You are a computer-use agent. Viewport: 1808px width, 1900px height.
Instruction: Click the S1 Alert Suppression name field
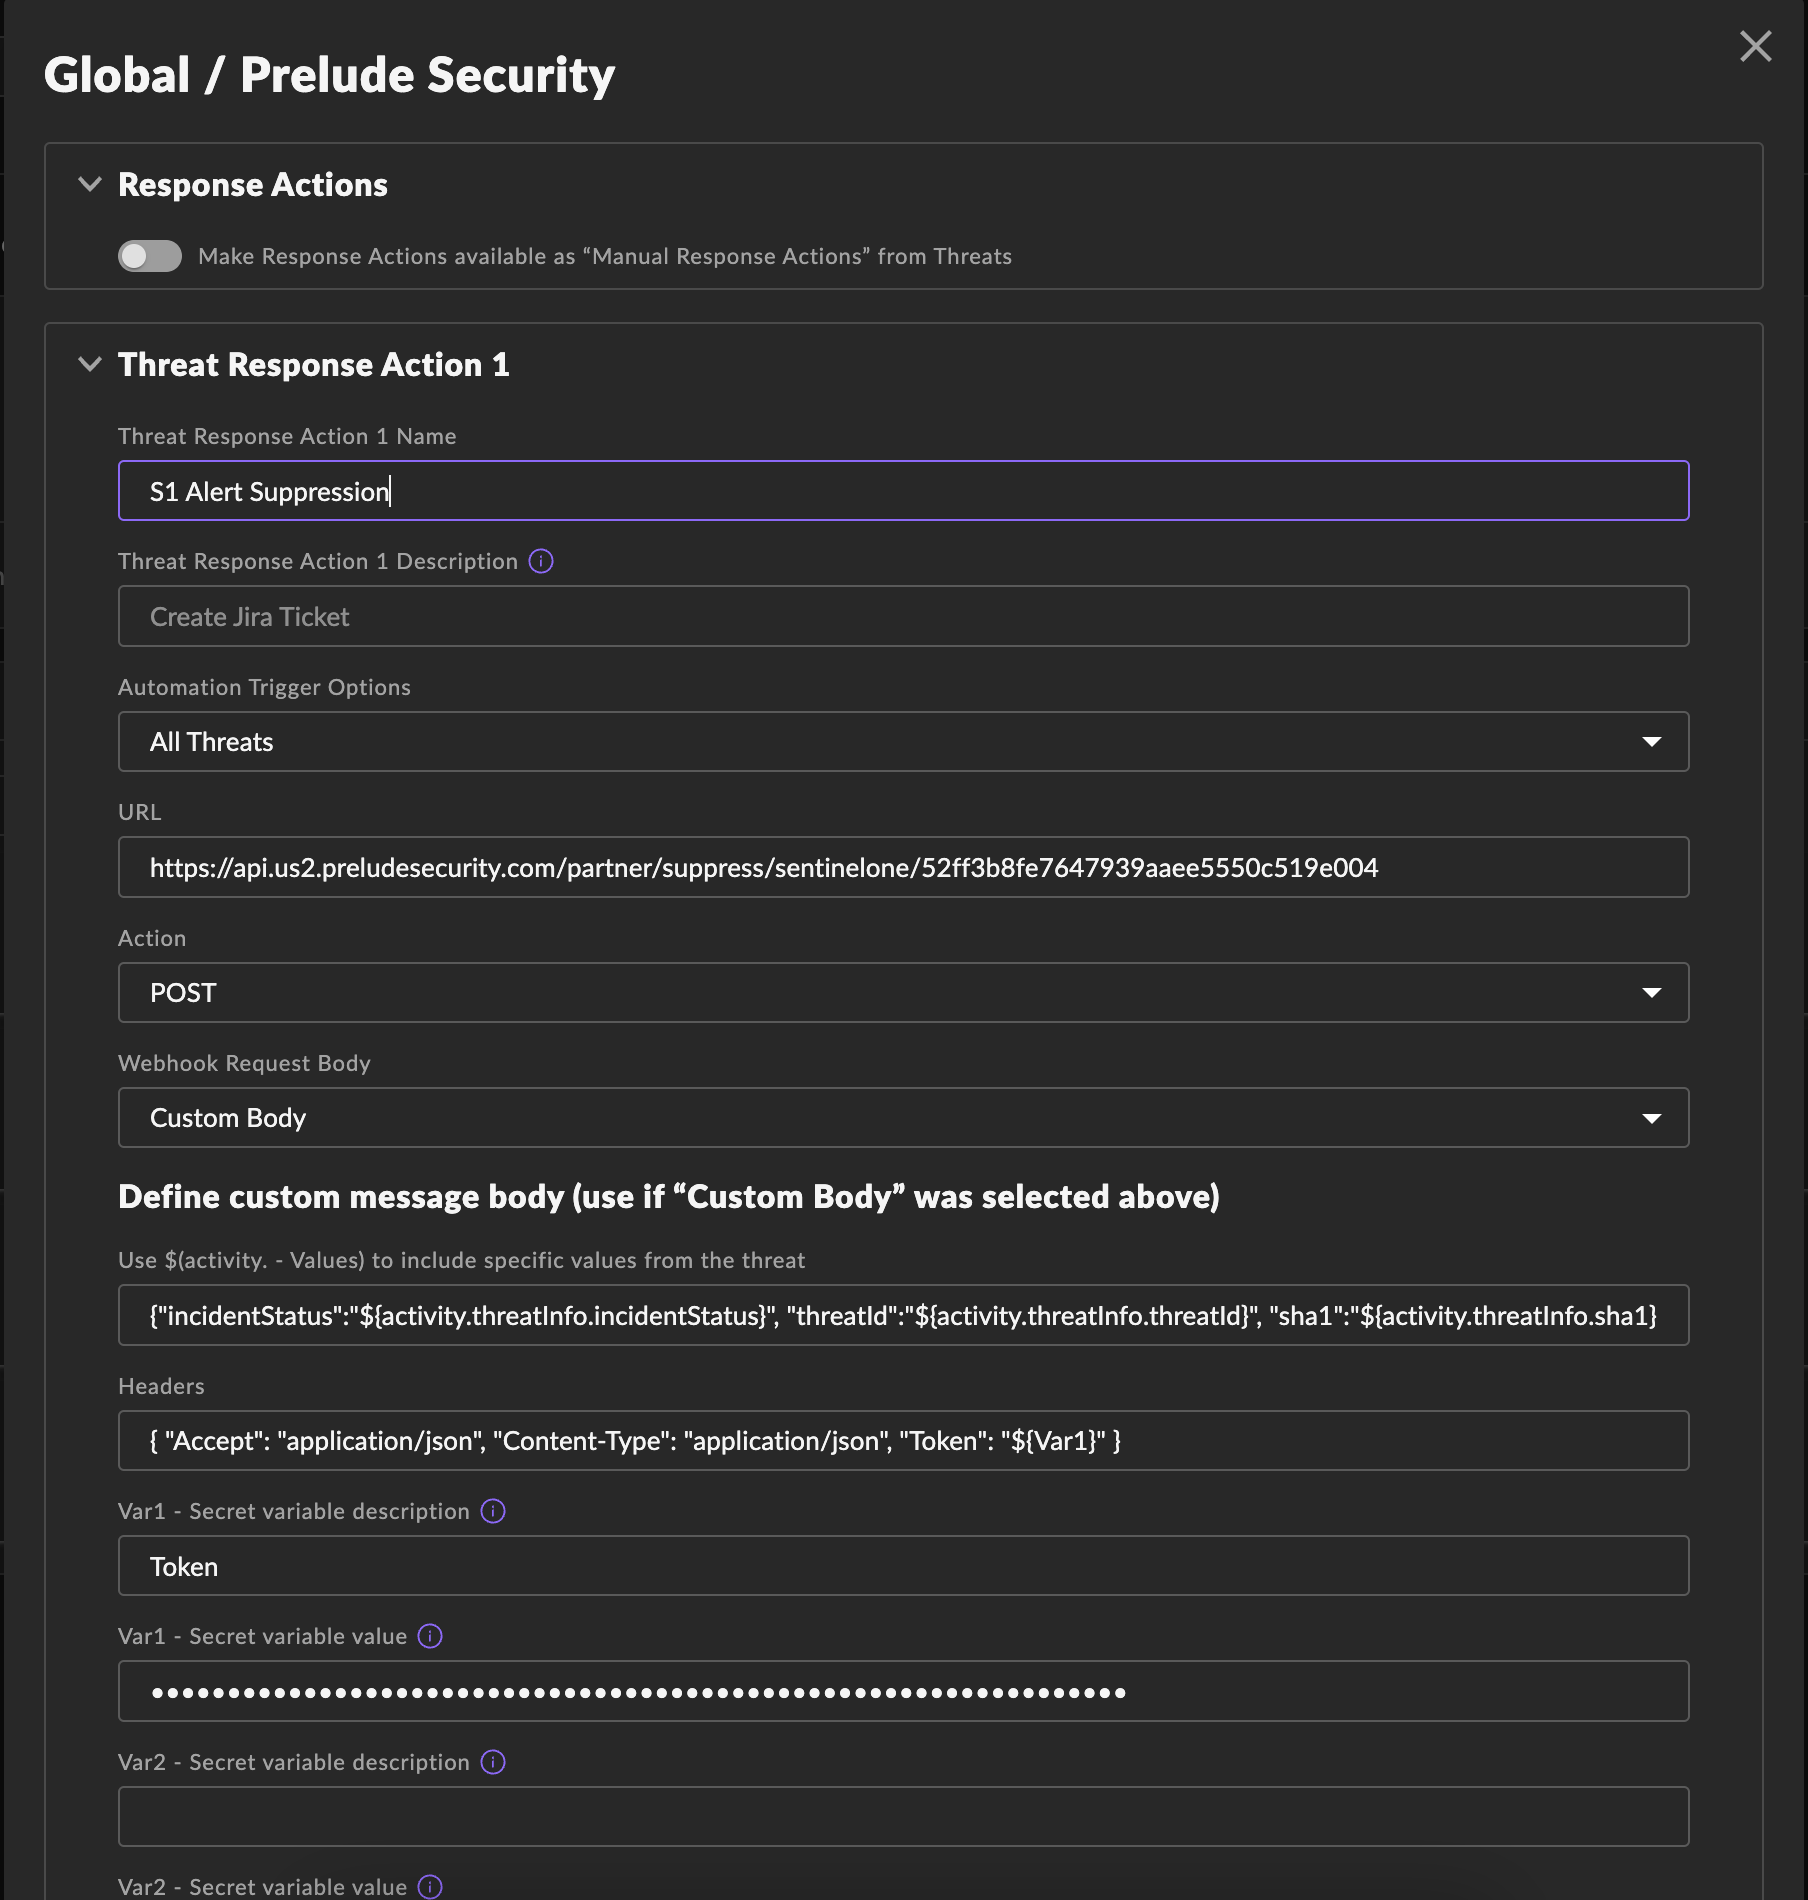(900, 491)
